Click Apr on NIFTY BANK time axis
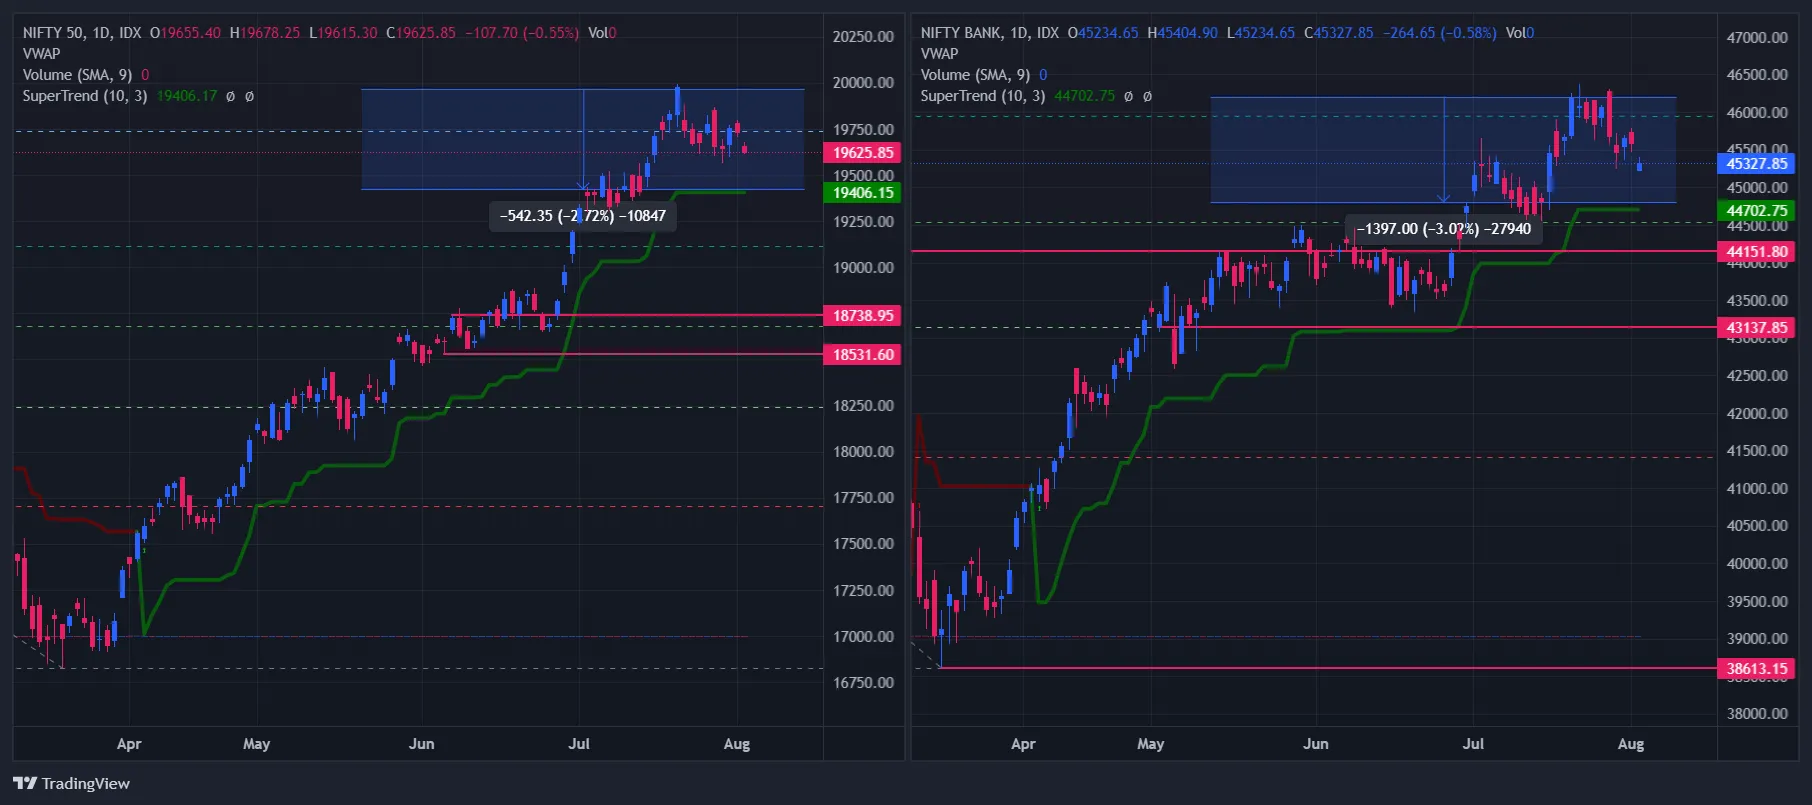1812x805 pixels. [x=1023, y=744]
